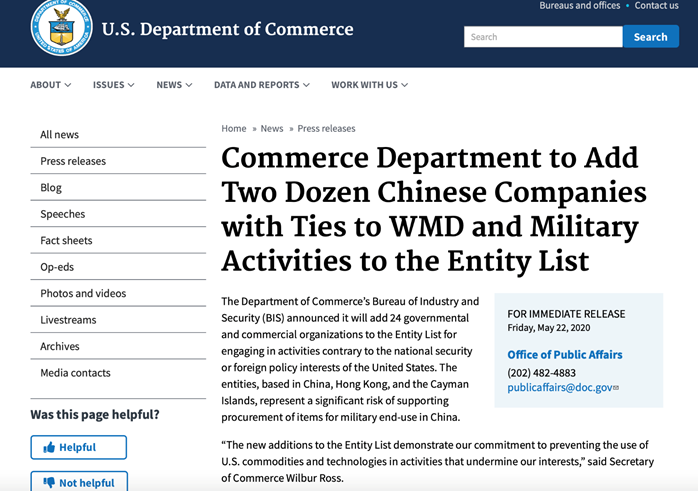
Task: Expand the ISSUES dropdown menu
Action: [x=113, y=85]
